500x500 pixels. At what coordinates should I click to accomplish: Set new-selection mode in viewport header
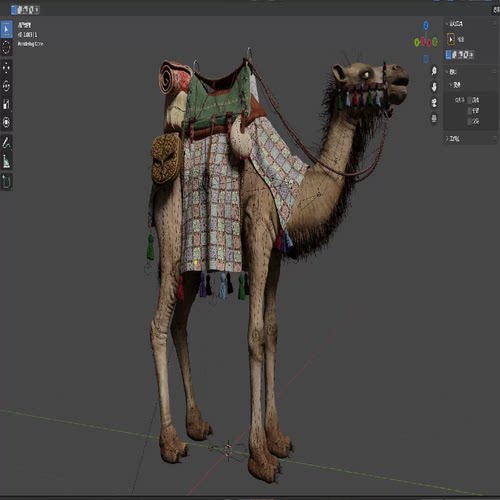pos(14,10)
